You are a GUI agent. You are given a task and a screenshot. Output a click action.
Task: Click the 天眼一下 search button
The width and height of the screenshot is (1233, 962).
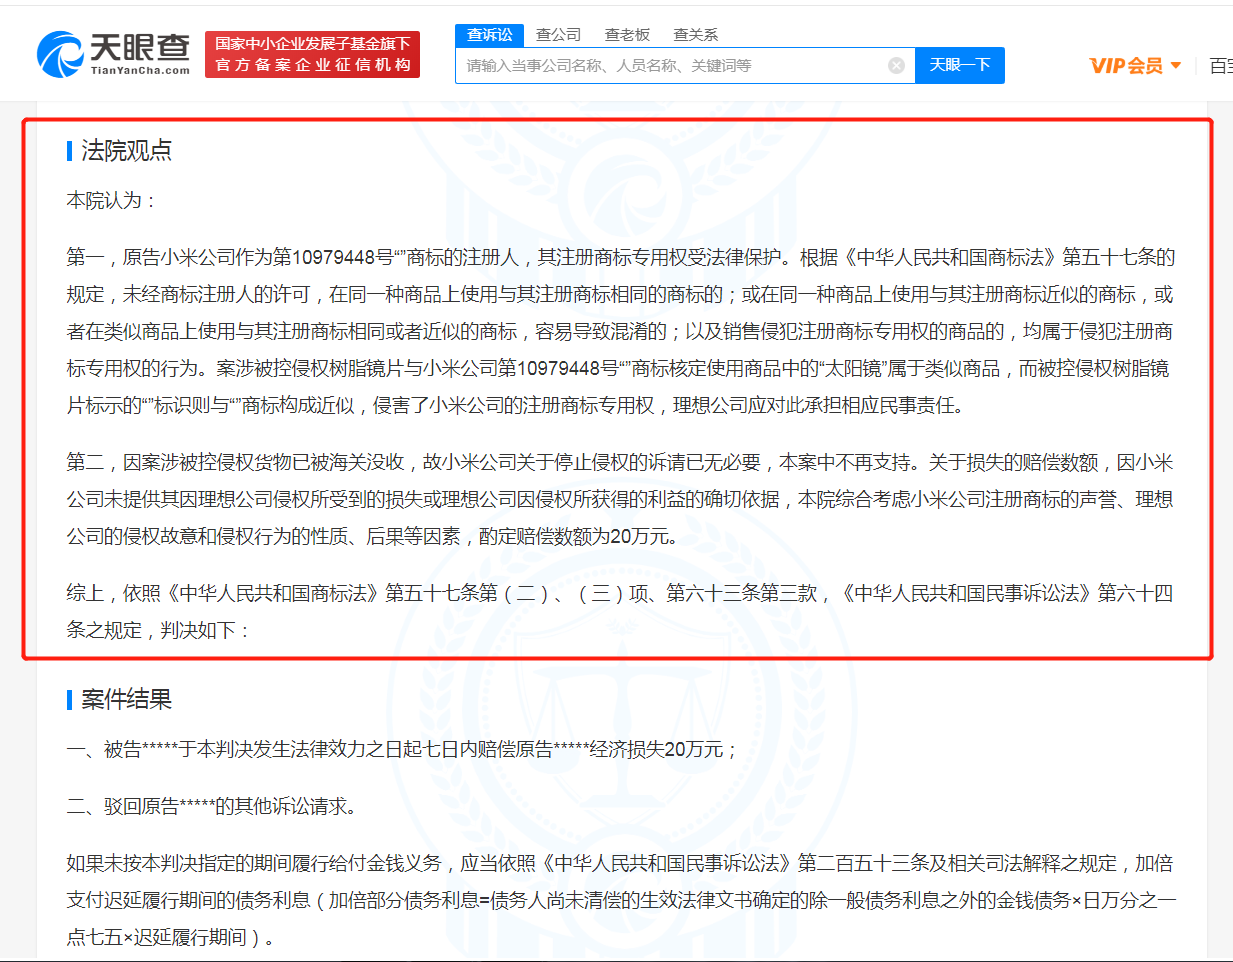pyautogui.click(x=960, y=65)
